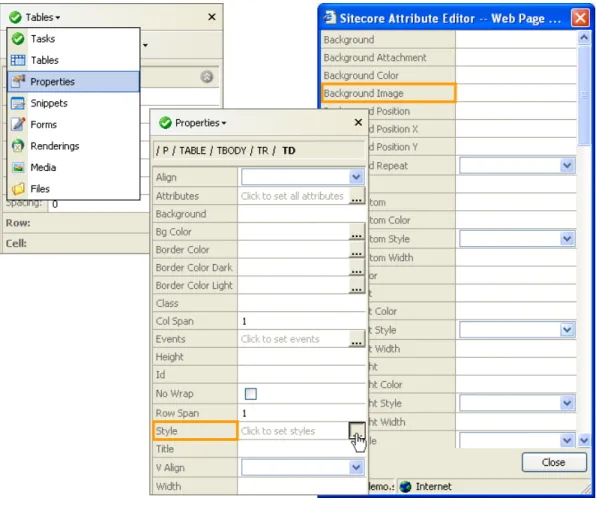Click the Forms pencil icon in menu
Image resolution: width=596 pixels, height=507 pixels.
(18, 124)
